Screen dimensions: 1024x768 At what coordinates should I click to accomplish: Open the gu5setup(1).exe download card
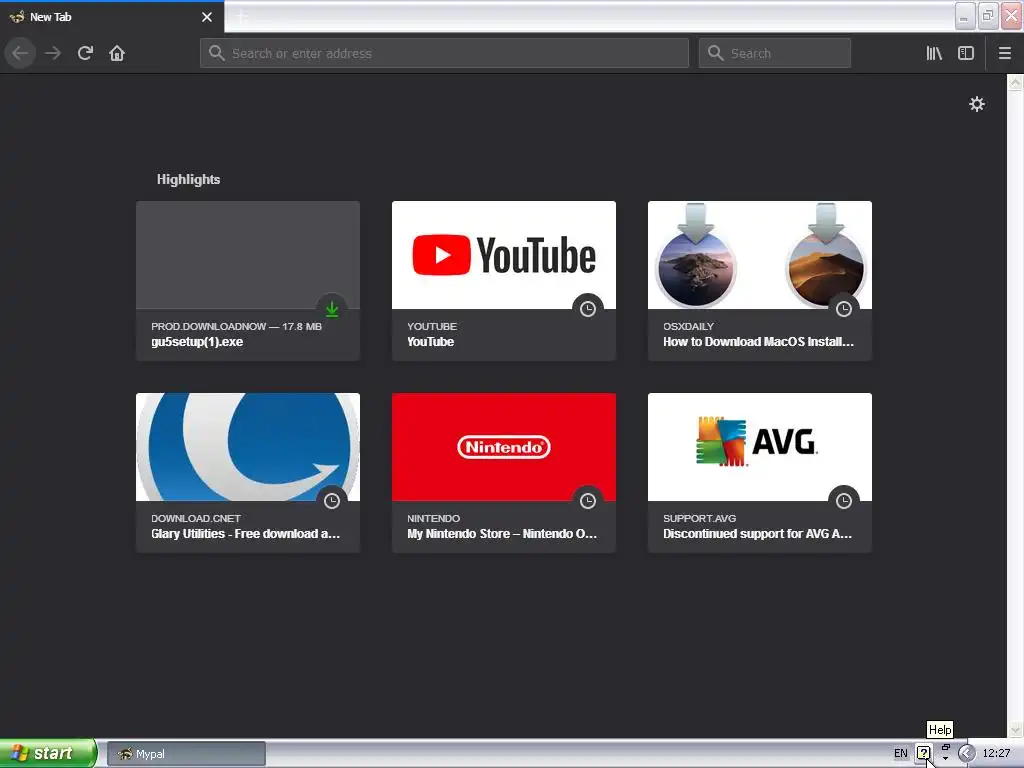tap(248, 281)
